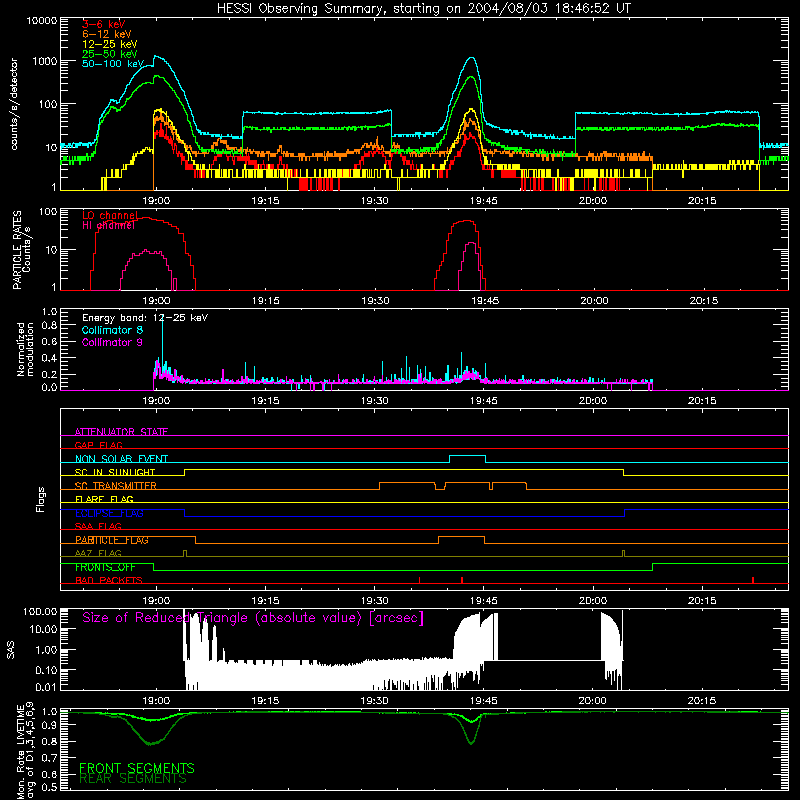Select the 'Collimator 8' legend label
Screen dimensions: 800x800
tap(113, 330)
